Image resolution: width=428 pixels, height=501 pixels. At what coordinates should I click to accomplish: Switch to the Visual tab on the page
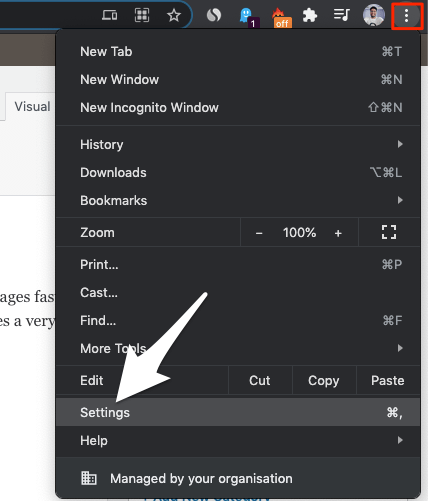point(32,107)
